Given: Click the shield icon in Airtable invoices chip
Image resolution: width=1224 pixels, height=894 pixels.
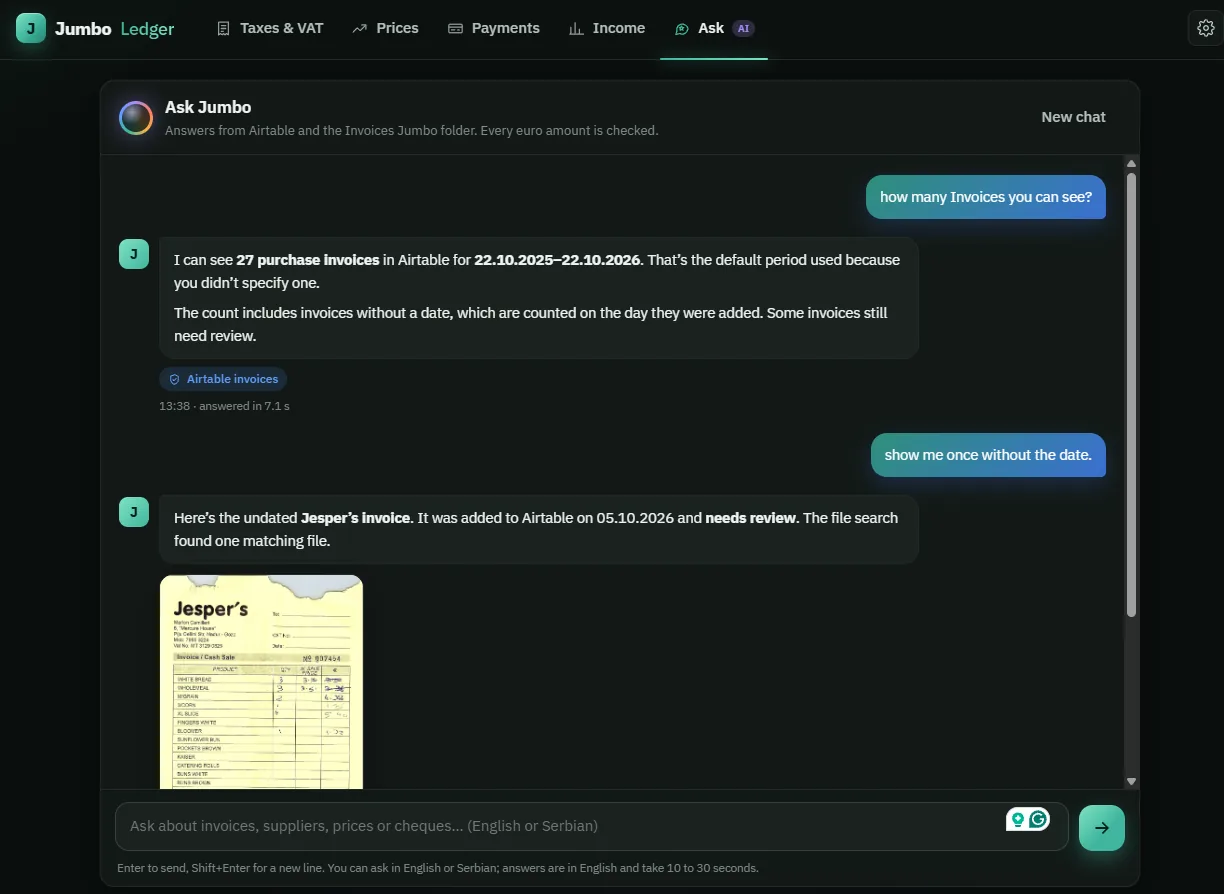Looking at the screenshot, I should [174, 379].
